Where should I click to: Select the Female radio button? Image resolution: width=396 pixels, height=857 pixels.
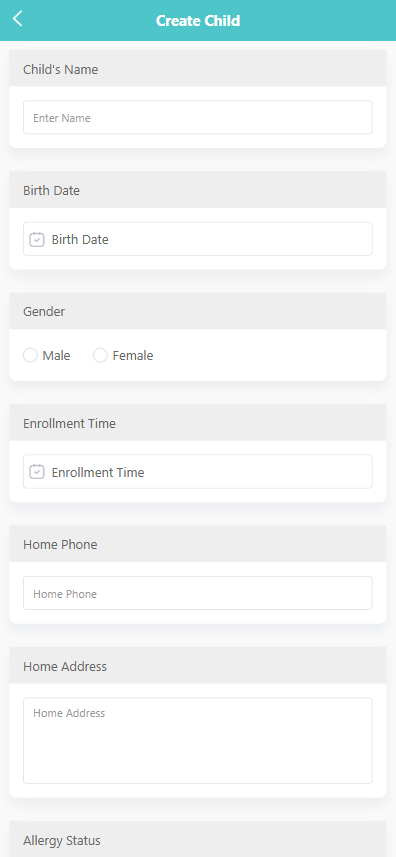[x=100, y=355]
